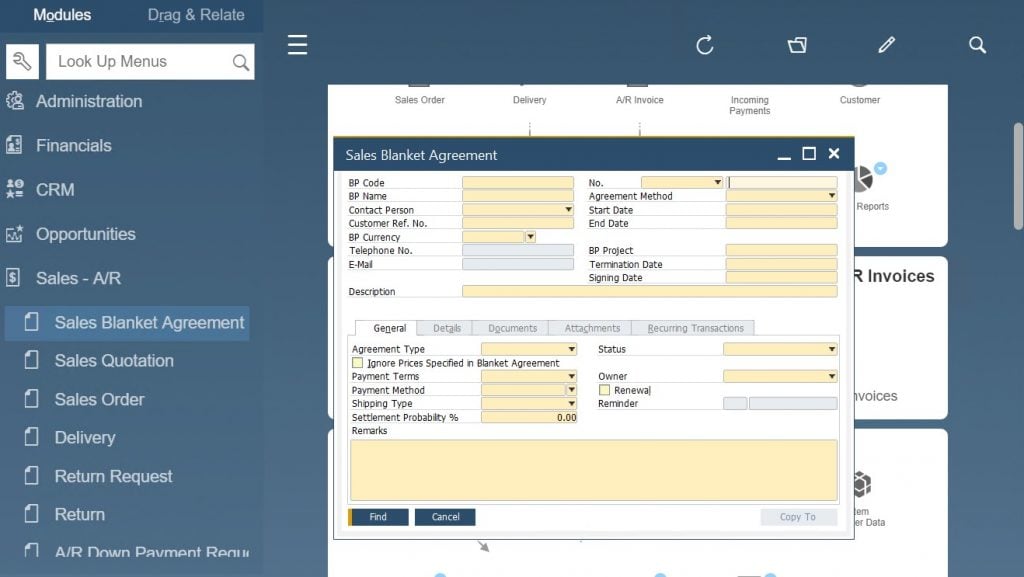The height and width of the screenshot is (577, 1024).
Task: Click the refresh icon in the top toolbar
Action: coord(705,45)
